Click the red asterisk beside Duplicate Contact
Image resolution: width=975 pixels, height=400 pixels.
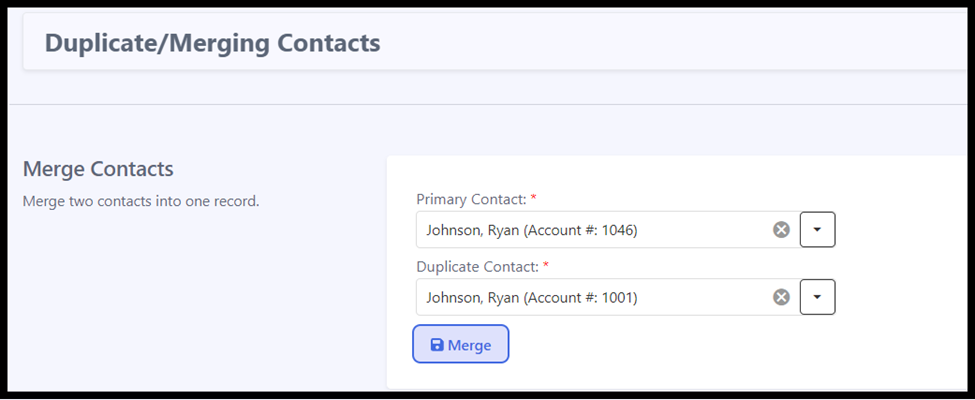click(x=546, y=265)
